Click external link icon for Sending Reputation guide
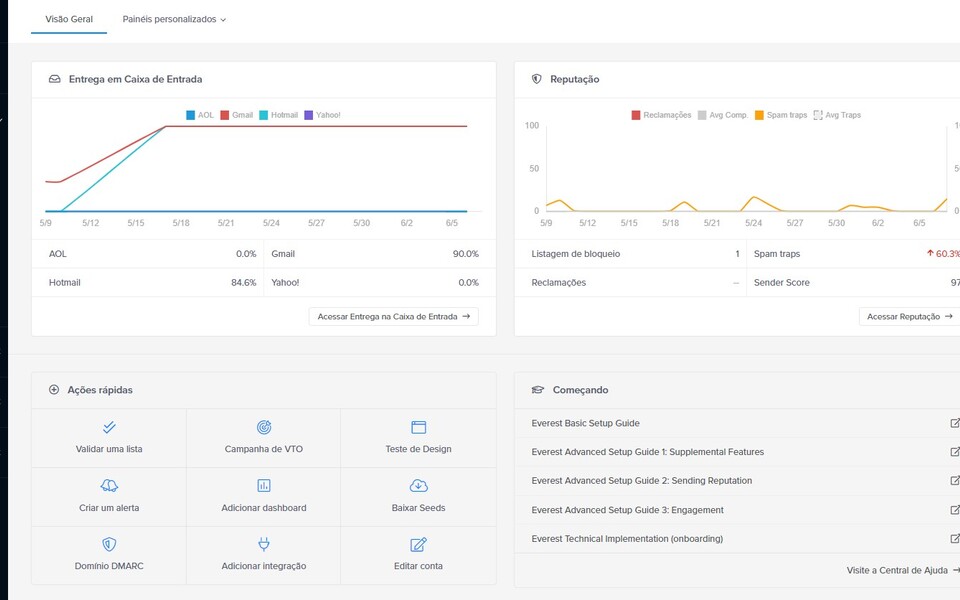 (954, 481)
